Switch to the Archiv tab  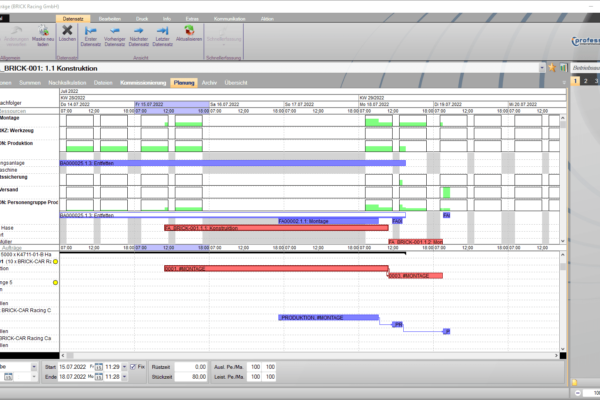(209, 83)
